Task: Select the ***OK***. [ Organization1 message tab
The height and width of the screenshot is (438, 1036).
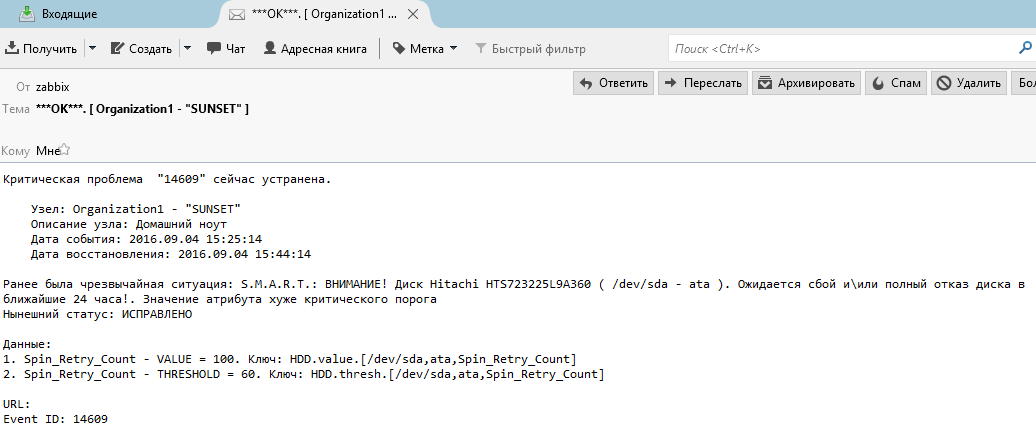Action: tap(325, 14)
